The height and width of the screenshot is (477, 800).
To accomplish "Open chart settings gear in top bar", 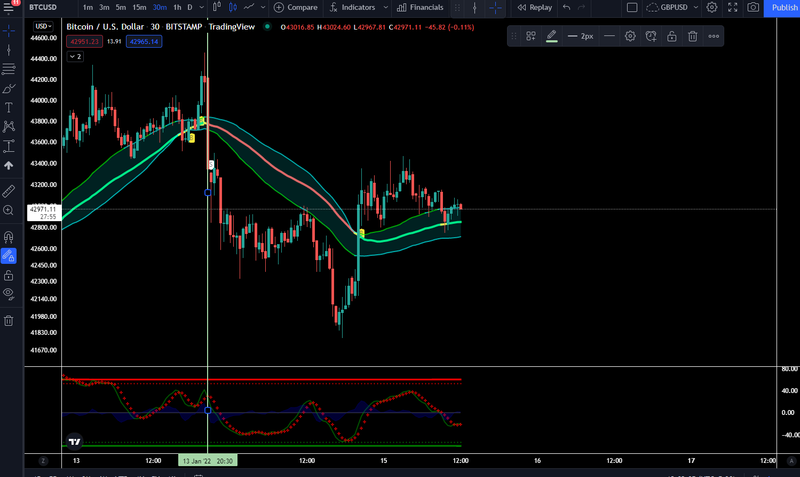I will coord(712,8).
